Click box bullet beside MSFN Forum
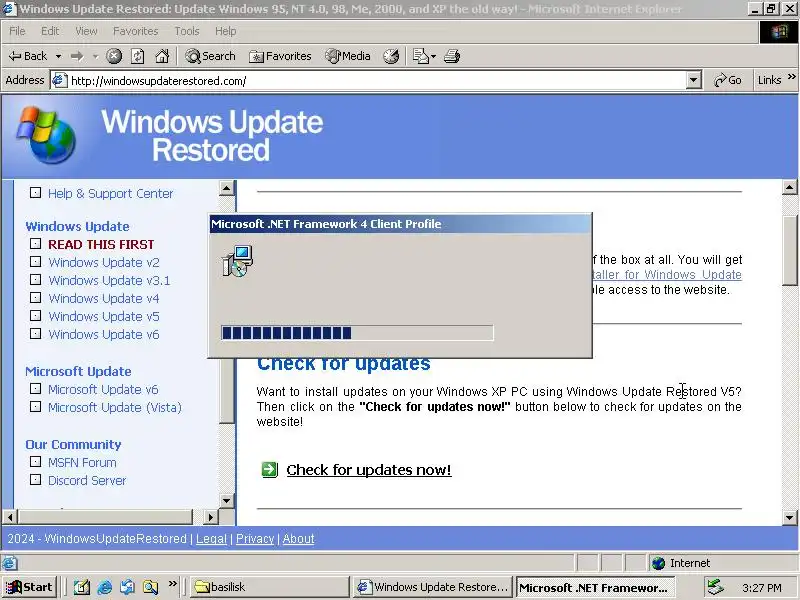This screenshot has width=800, height=600. click(35, 462)
